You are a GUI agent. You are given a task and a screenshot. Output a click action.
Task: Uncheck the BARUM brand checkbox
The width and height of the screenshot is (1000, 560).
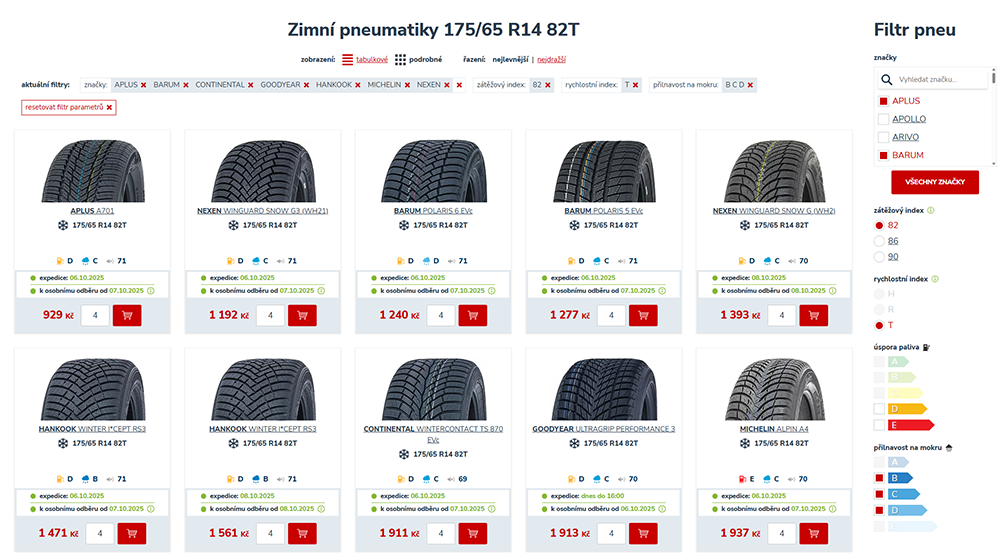click(883, 155)
